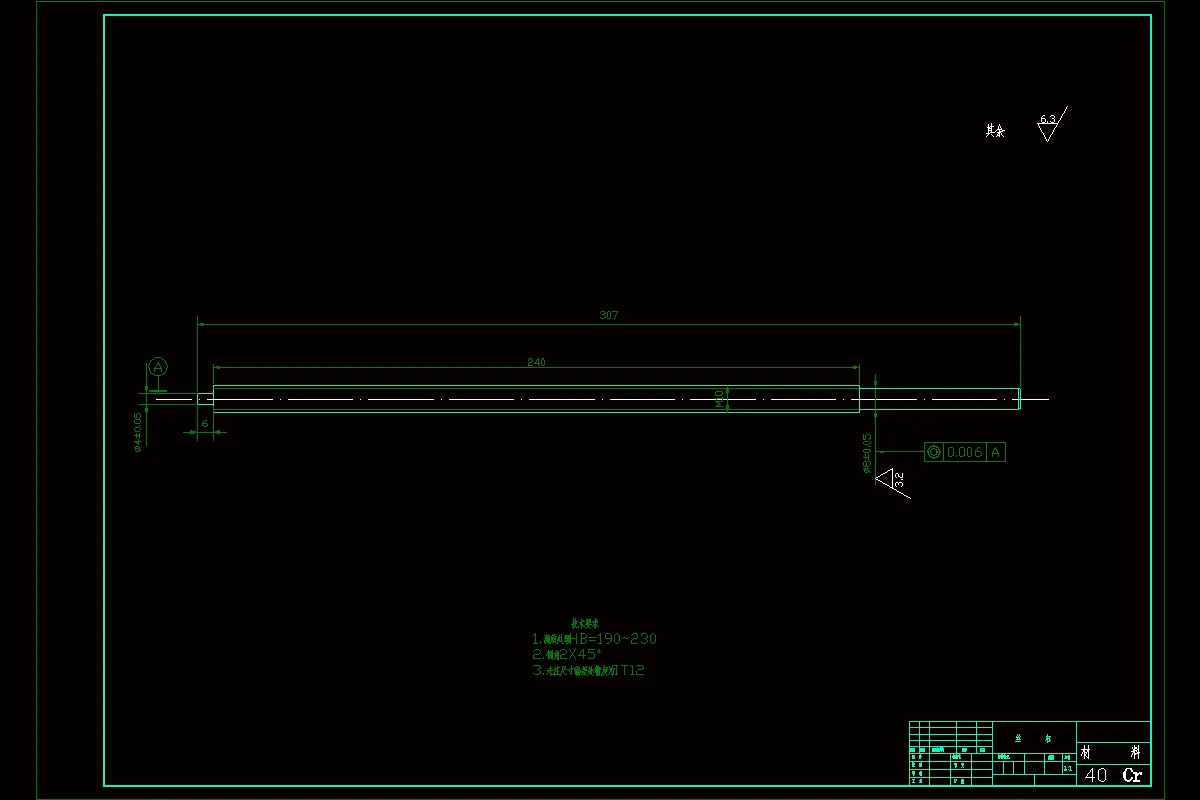This screenshot has height=800, width=1200.
Task: Click the 0.006 tolerance value in feature frame
Action: 965,452
